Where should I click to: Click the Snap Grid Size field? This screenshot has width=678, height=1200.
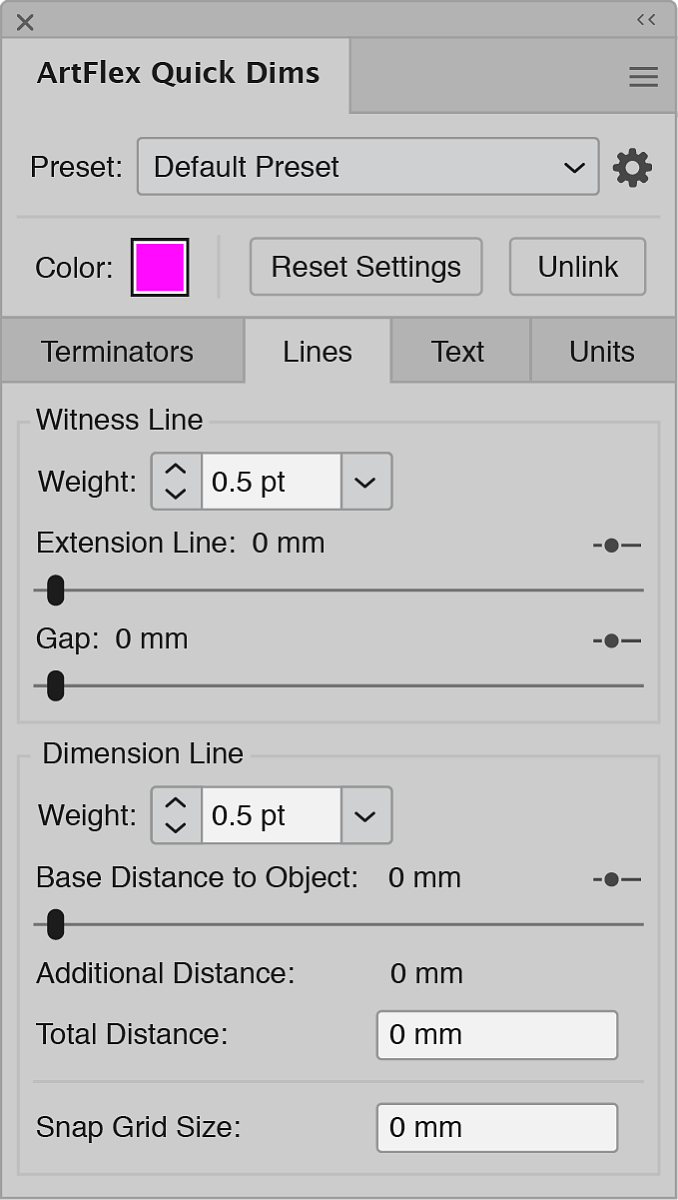tap(497, 1127)
